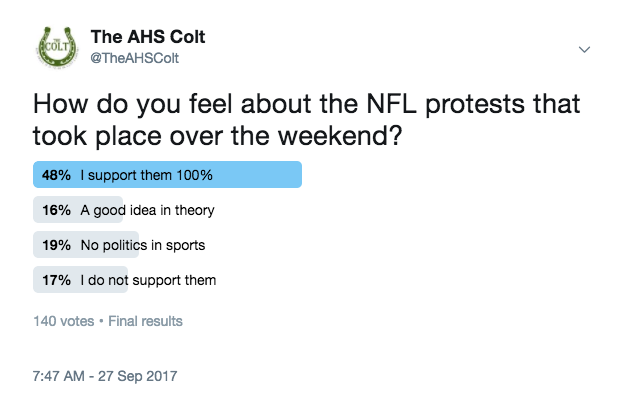Click the gray 16% poll bar
This screenshot has height=398, width=625.
[78, 210]
